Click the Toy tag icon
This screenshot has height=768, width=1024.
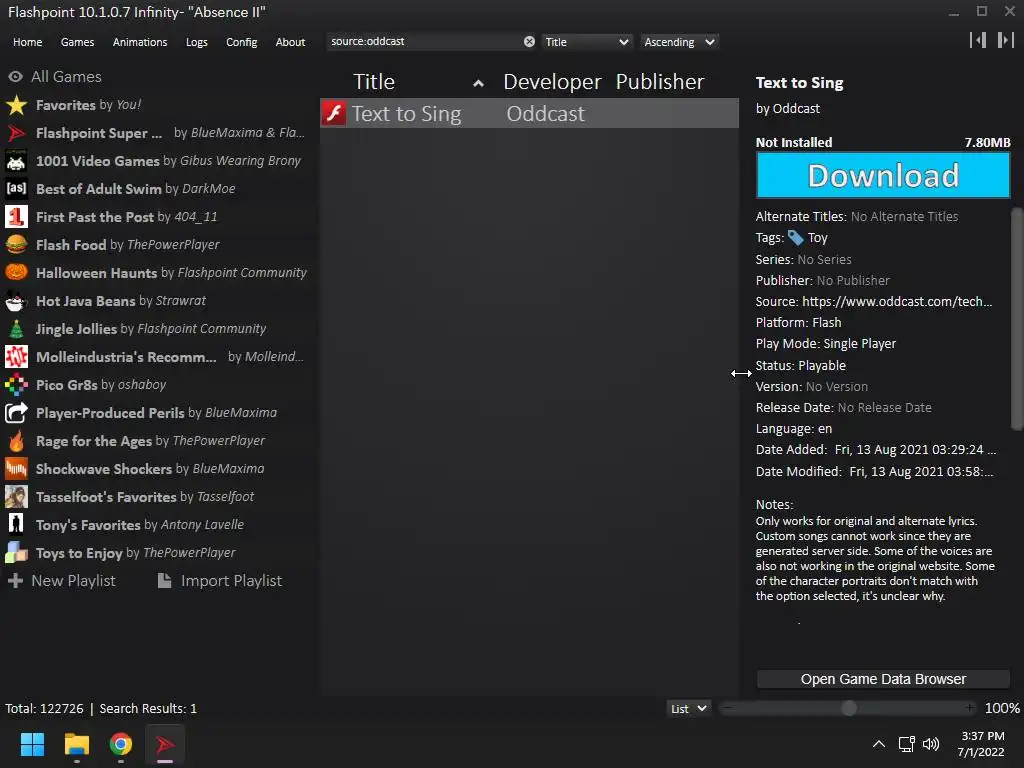click(x=795, y=238)
